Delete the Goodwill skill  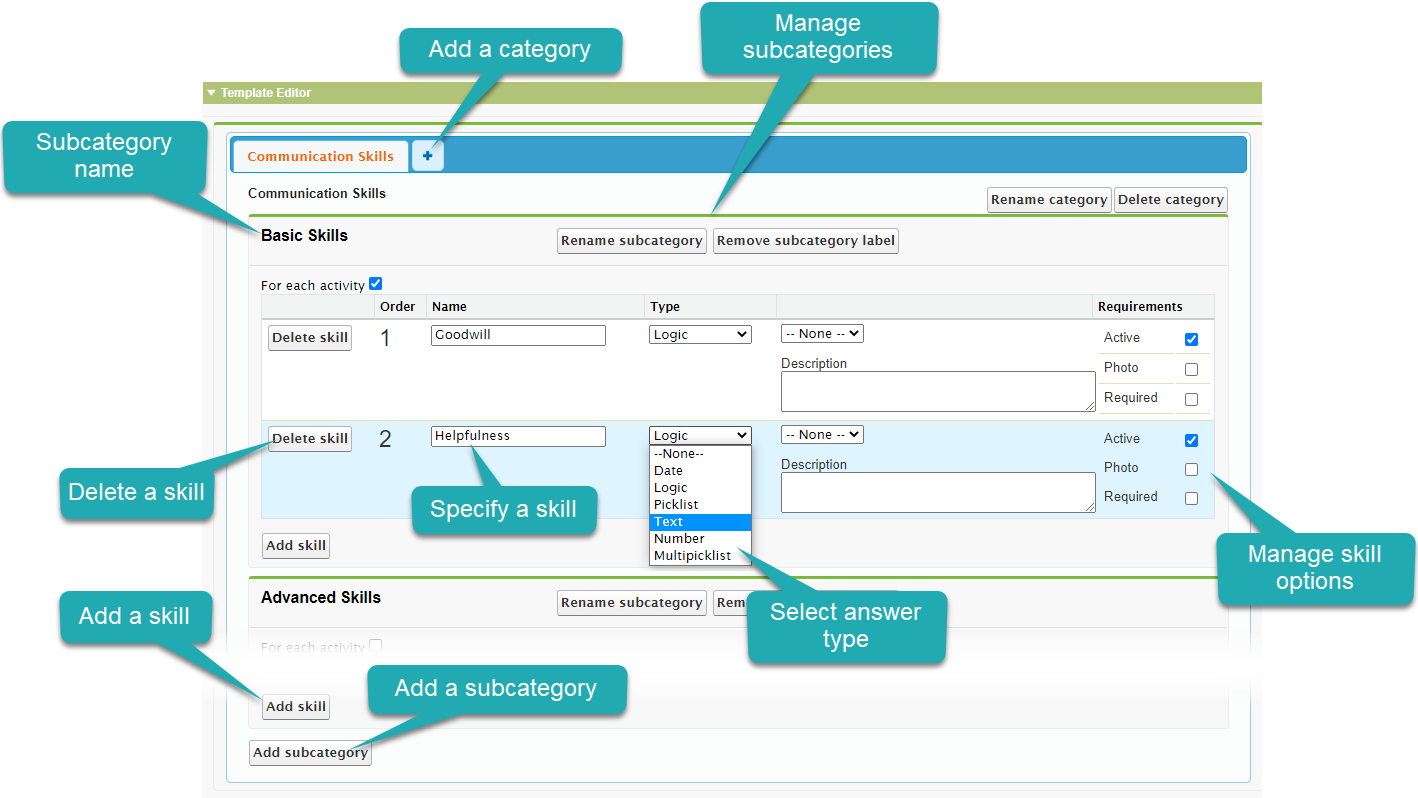point(310,338)
